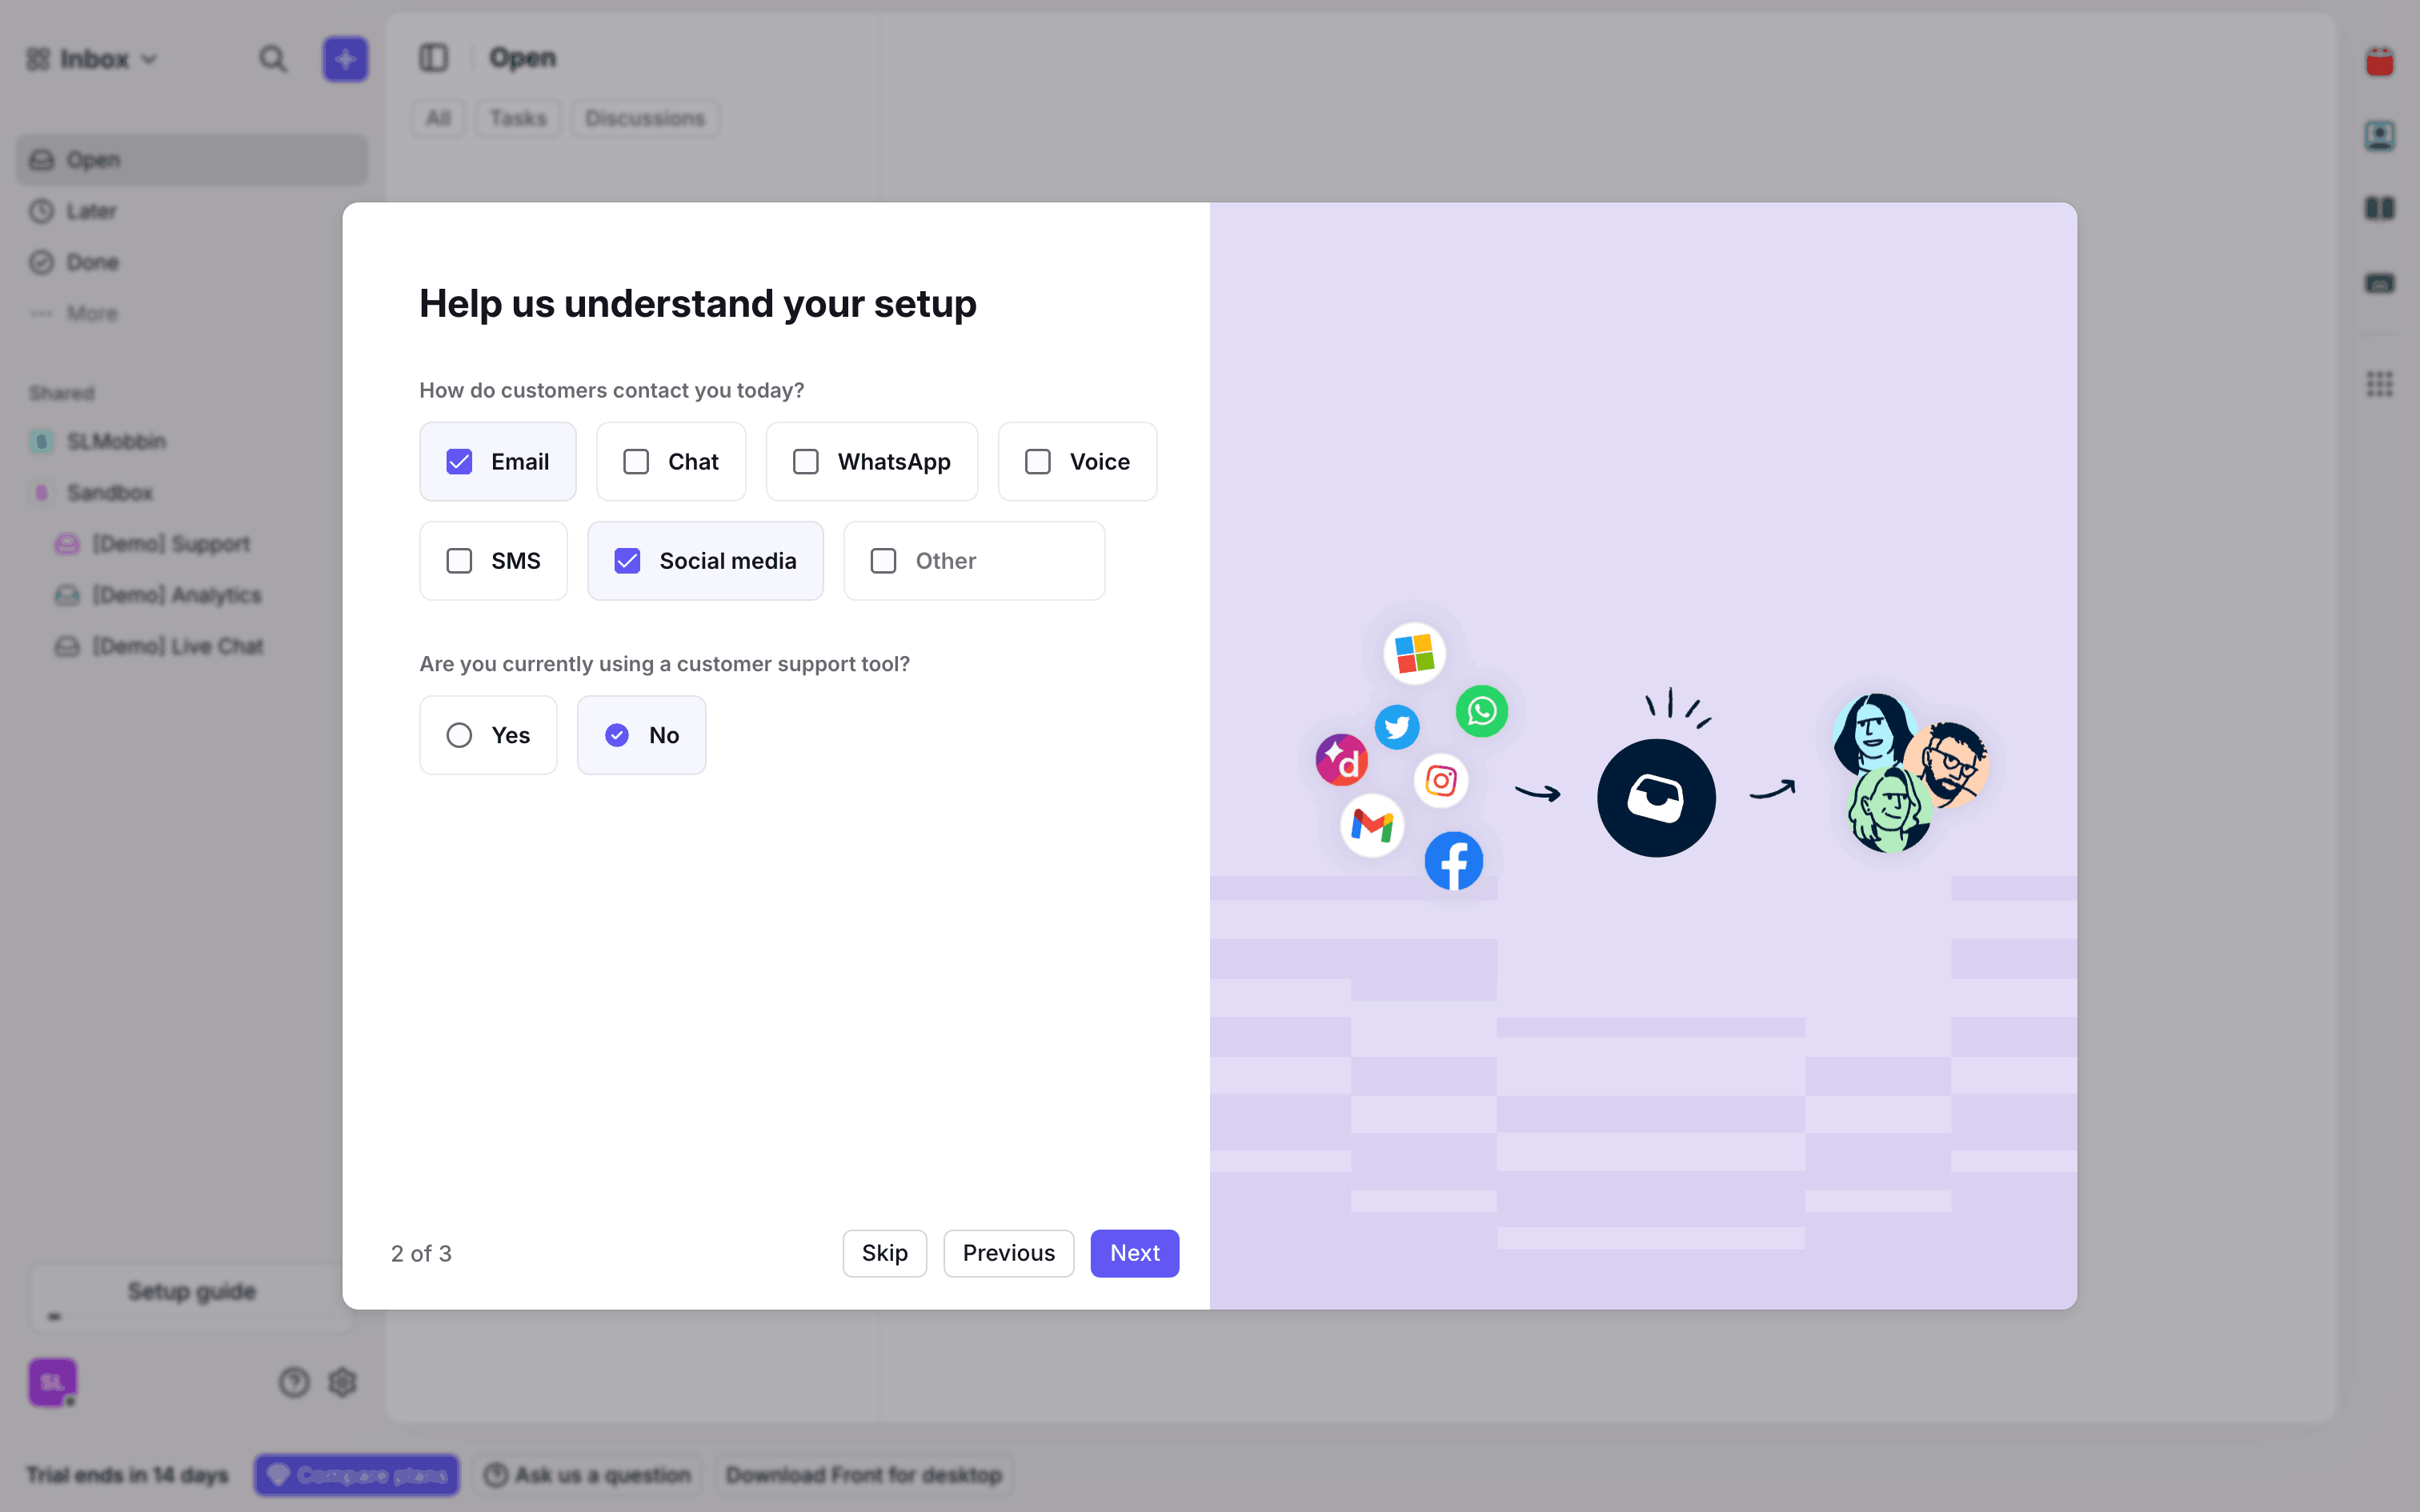The width and height of the screenshot is (2420, 1512).
Task: Toggle the sidebar panel layout icon
Action: [433, 58]
